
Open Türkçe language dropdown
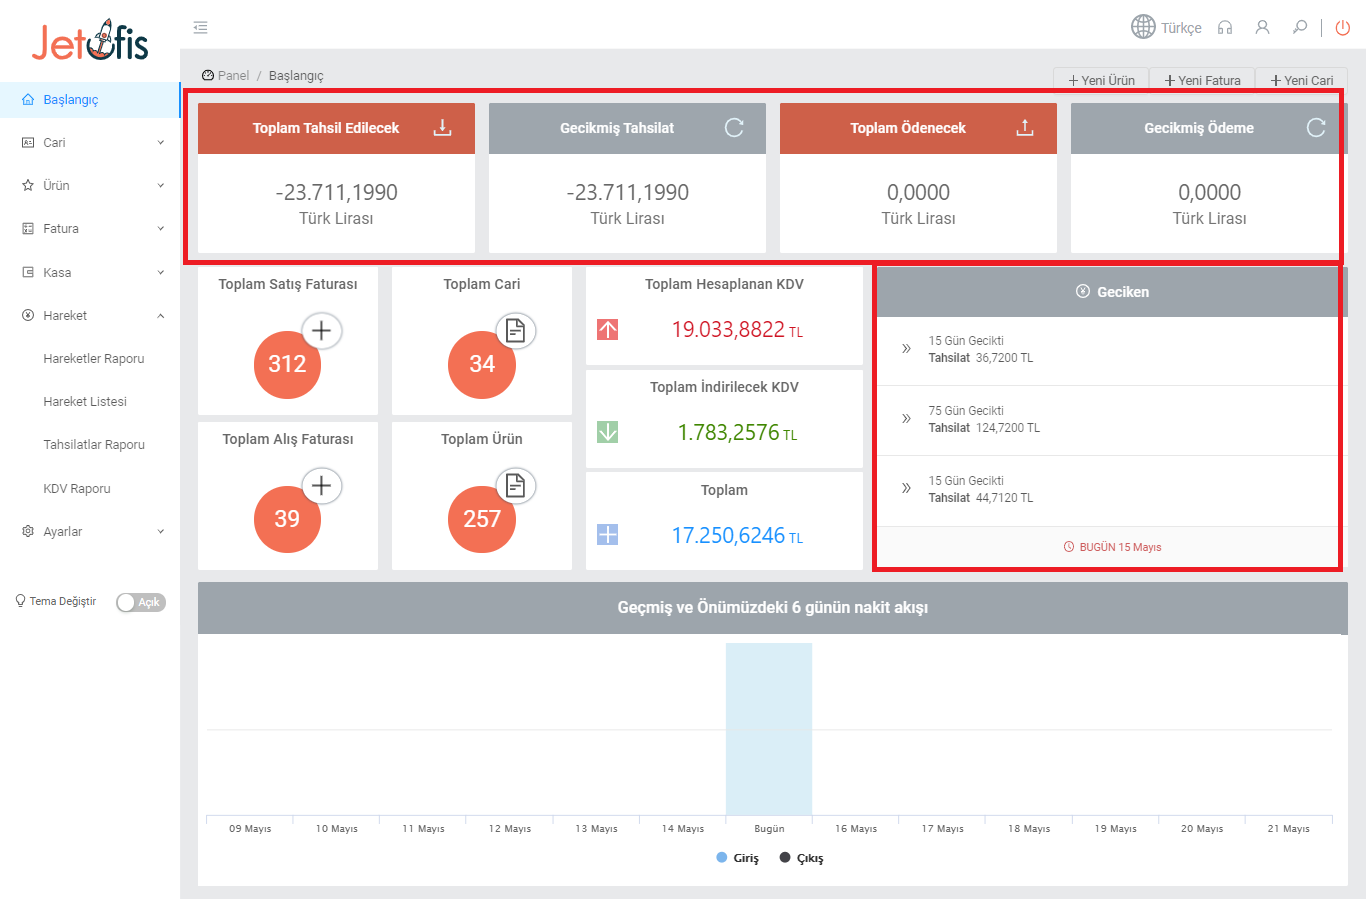[x=1180, y=28]
